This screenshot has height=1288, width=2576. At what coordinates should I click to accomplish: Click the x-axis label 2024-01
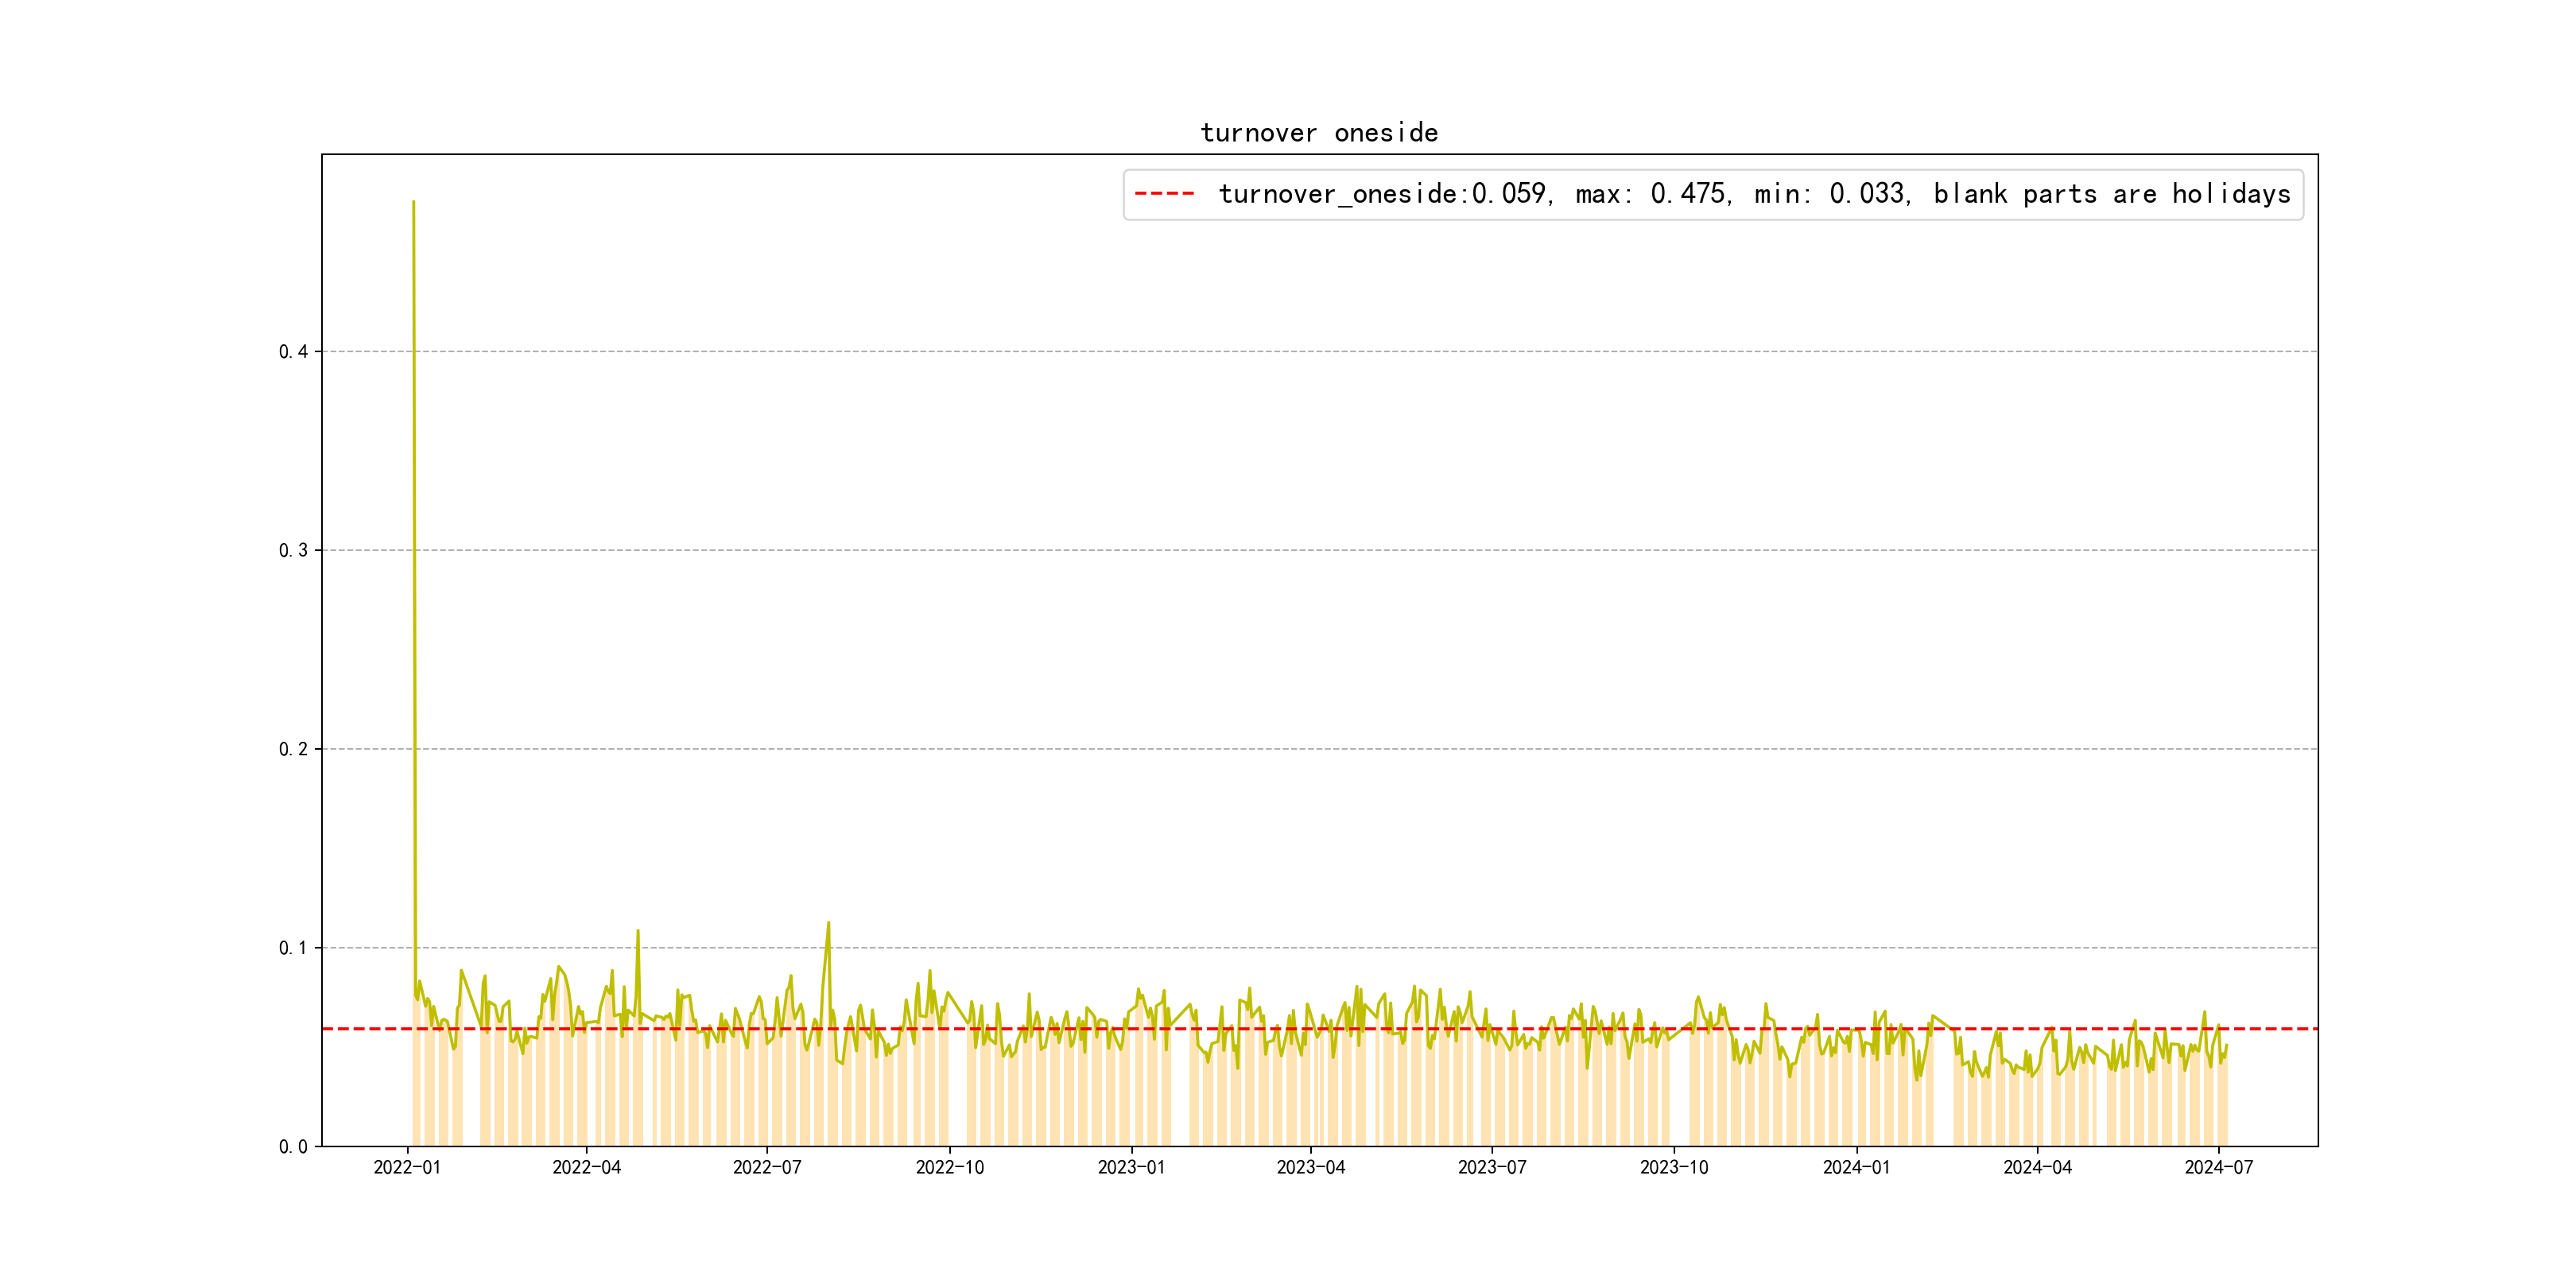click(1856, 1167)
